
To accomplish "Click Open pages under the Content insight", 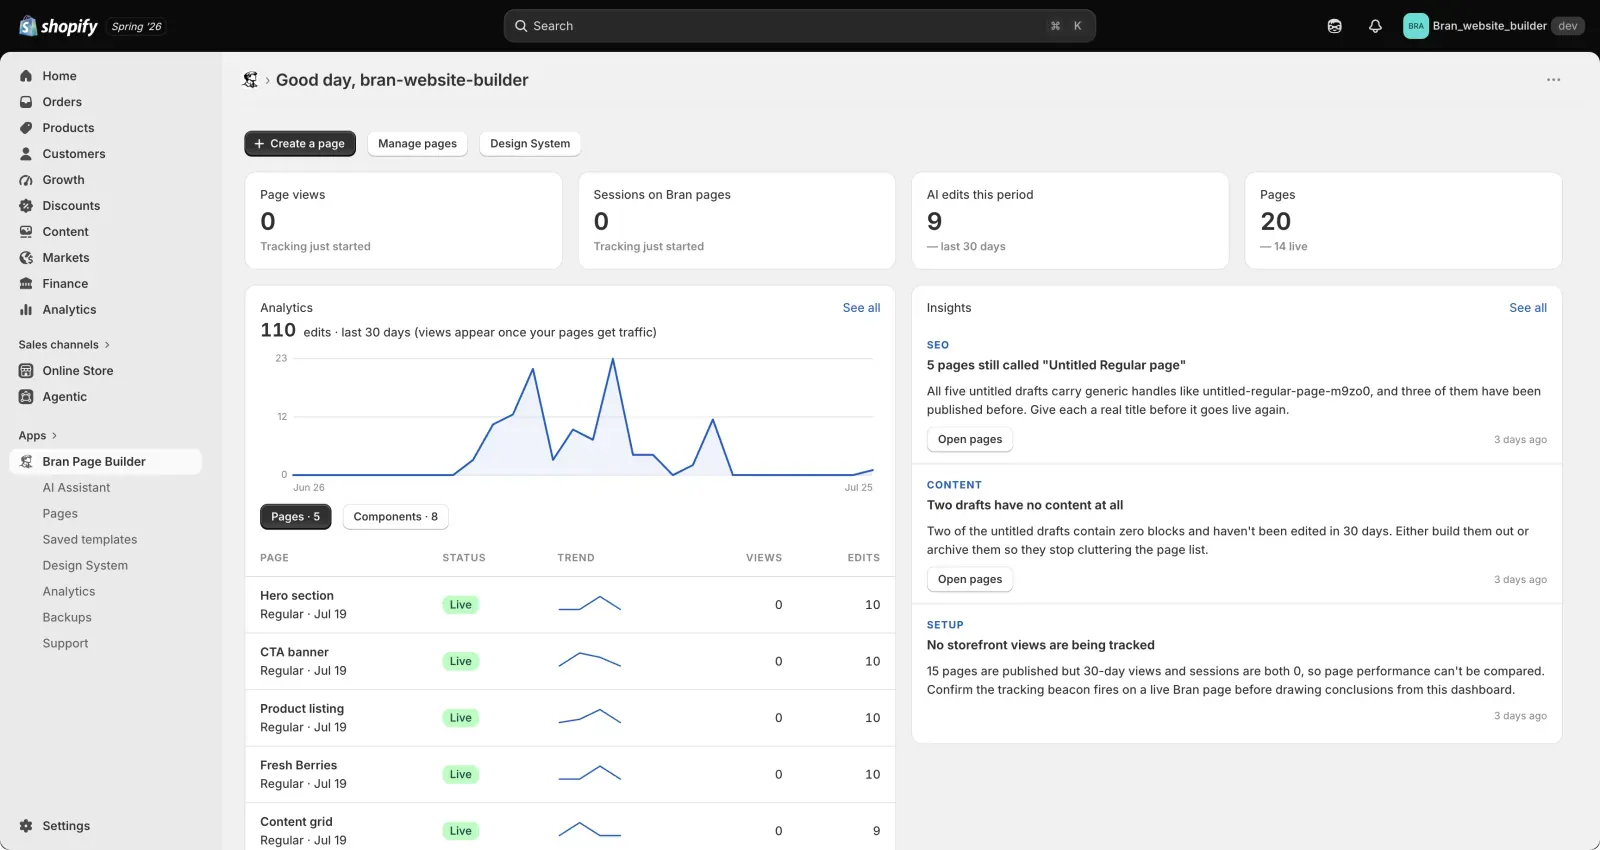I will [x=970, y=580].
